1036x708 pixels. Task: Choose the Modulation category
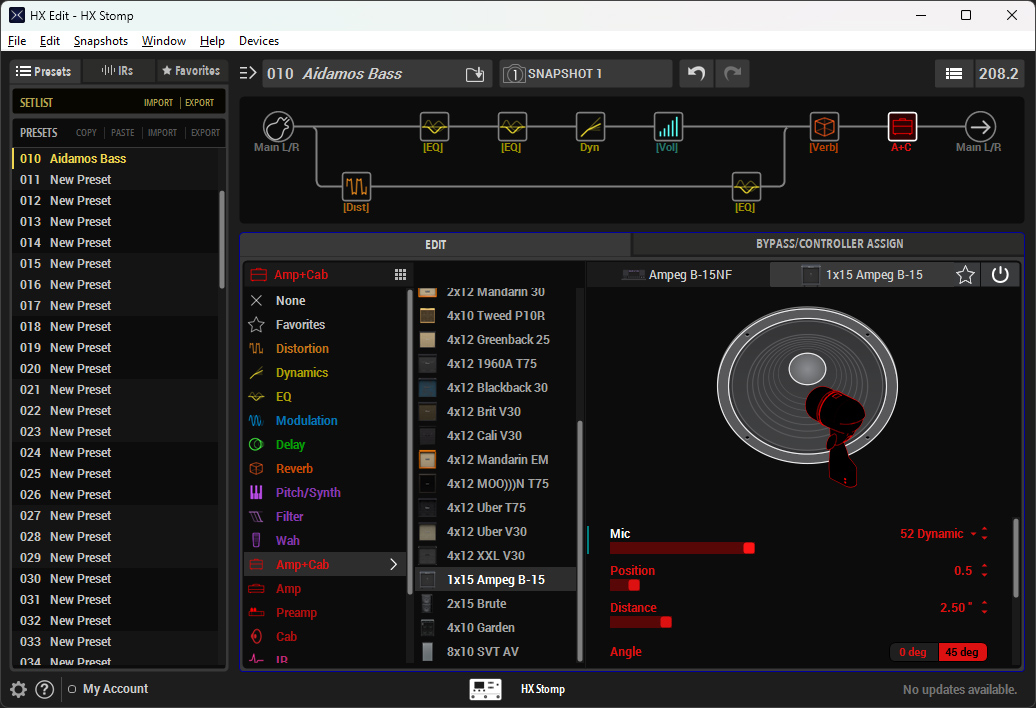(x=307, y=421)
